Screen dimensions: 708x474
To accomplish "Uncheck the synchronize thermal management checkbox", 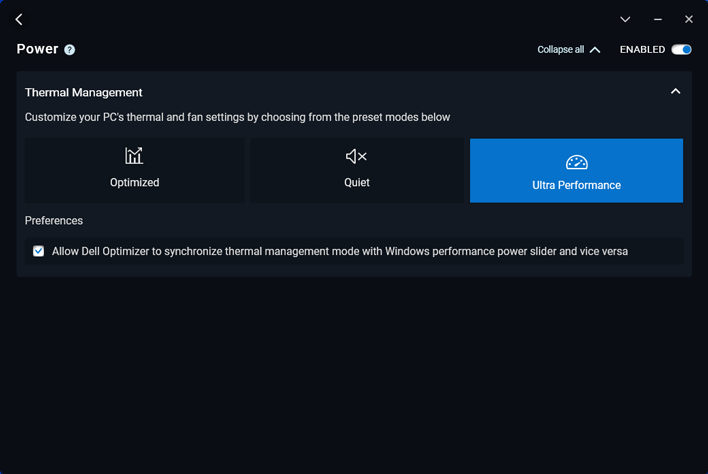I will (x=38, y=251).
